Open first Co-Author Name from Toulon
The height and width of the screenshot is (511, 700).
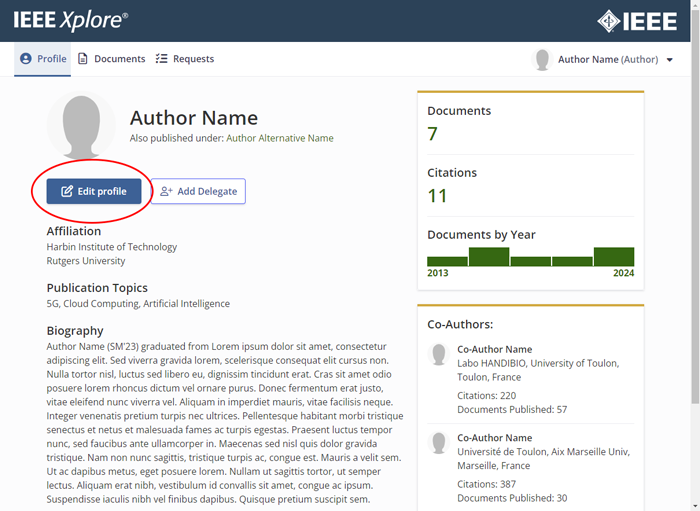click(x=494, y=350)
